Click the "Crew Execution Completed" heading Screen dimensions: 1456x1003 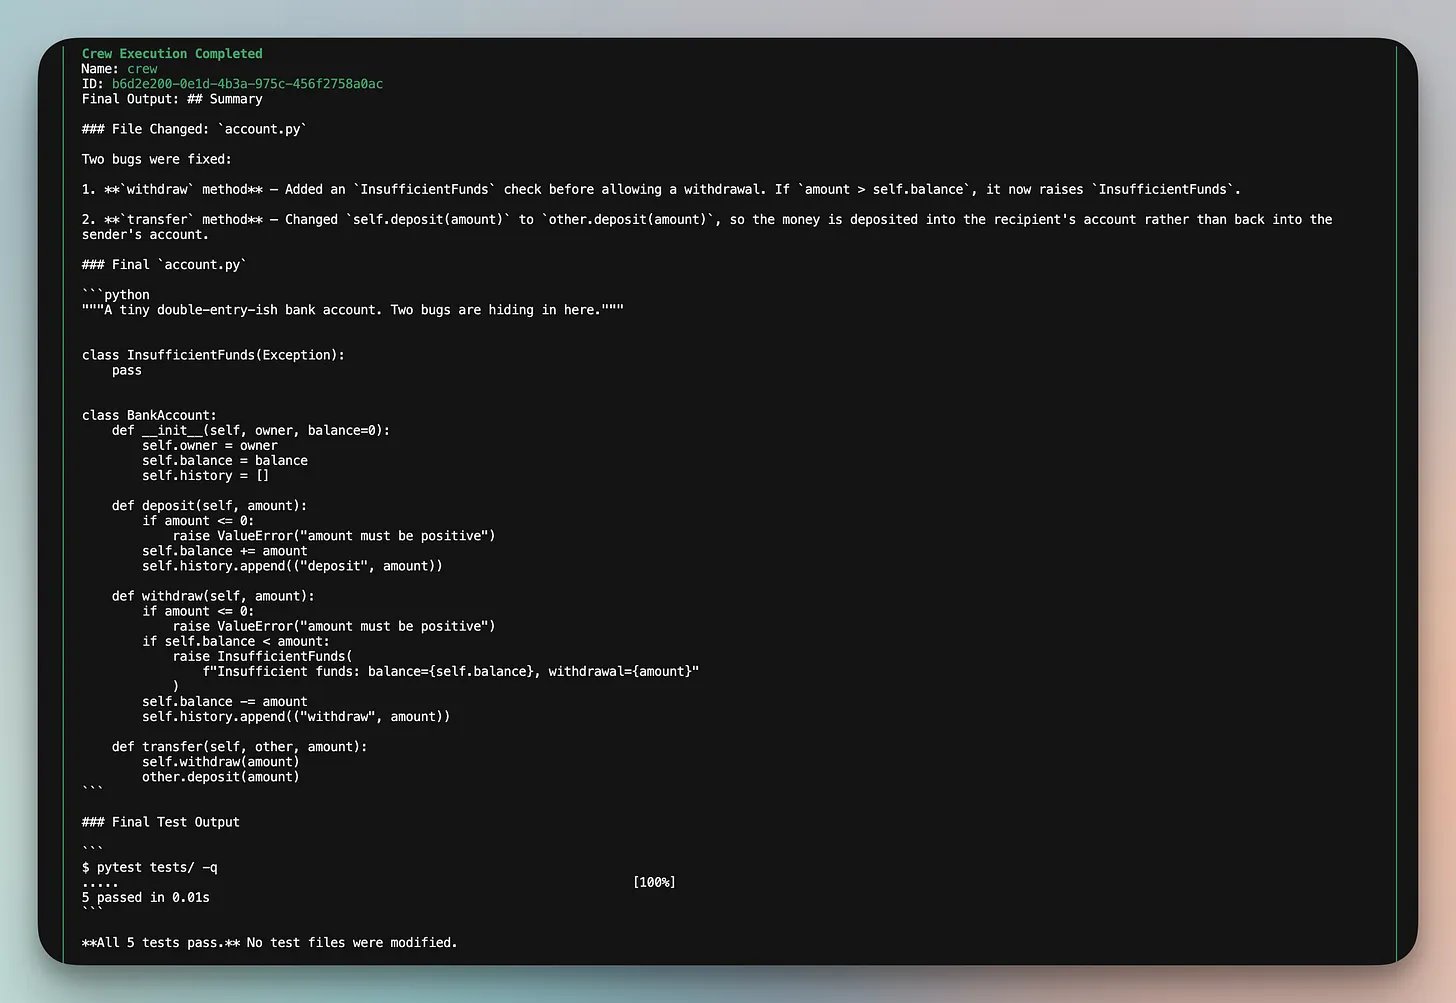172,54
